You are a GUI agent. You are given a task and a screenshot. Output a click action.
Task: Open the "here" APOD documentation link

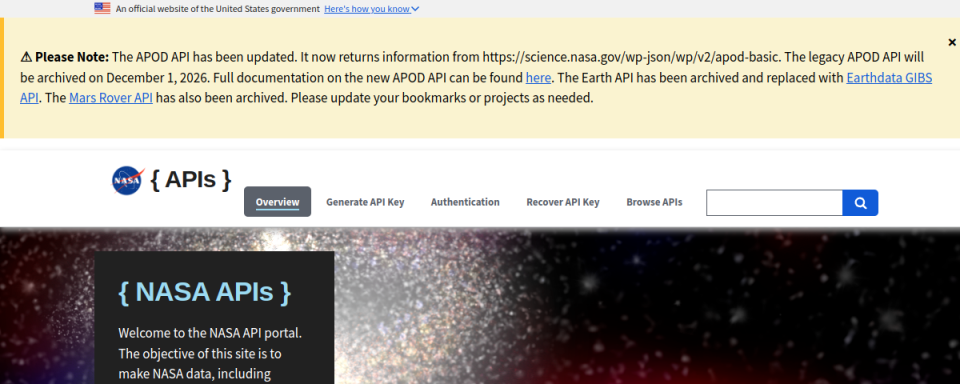pyautogui.click(x=539, y=78)
